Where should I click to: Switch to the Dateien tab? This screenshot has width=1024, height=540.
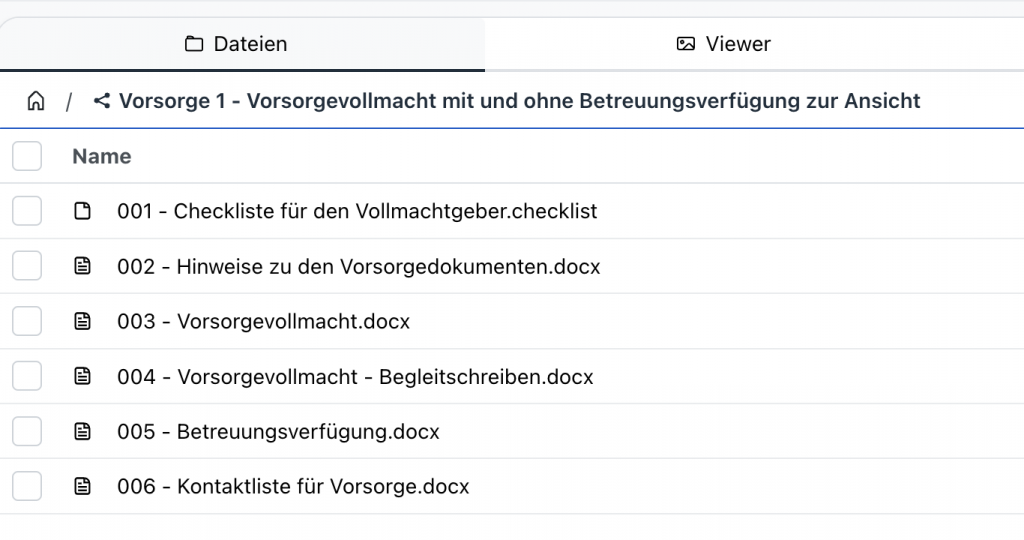(237, 44)
